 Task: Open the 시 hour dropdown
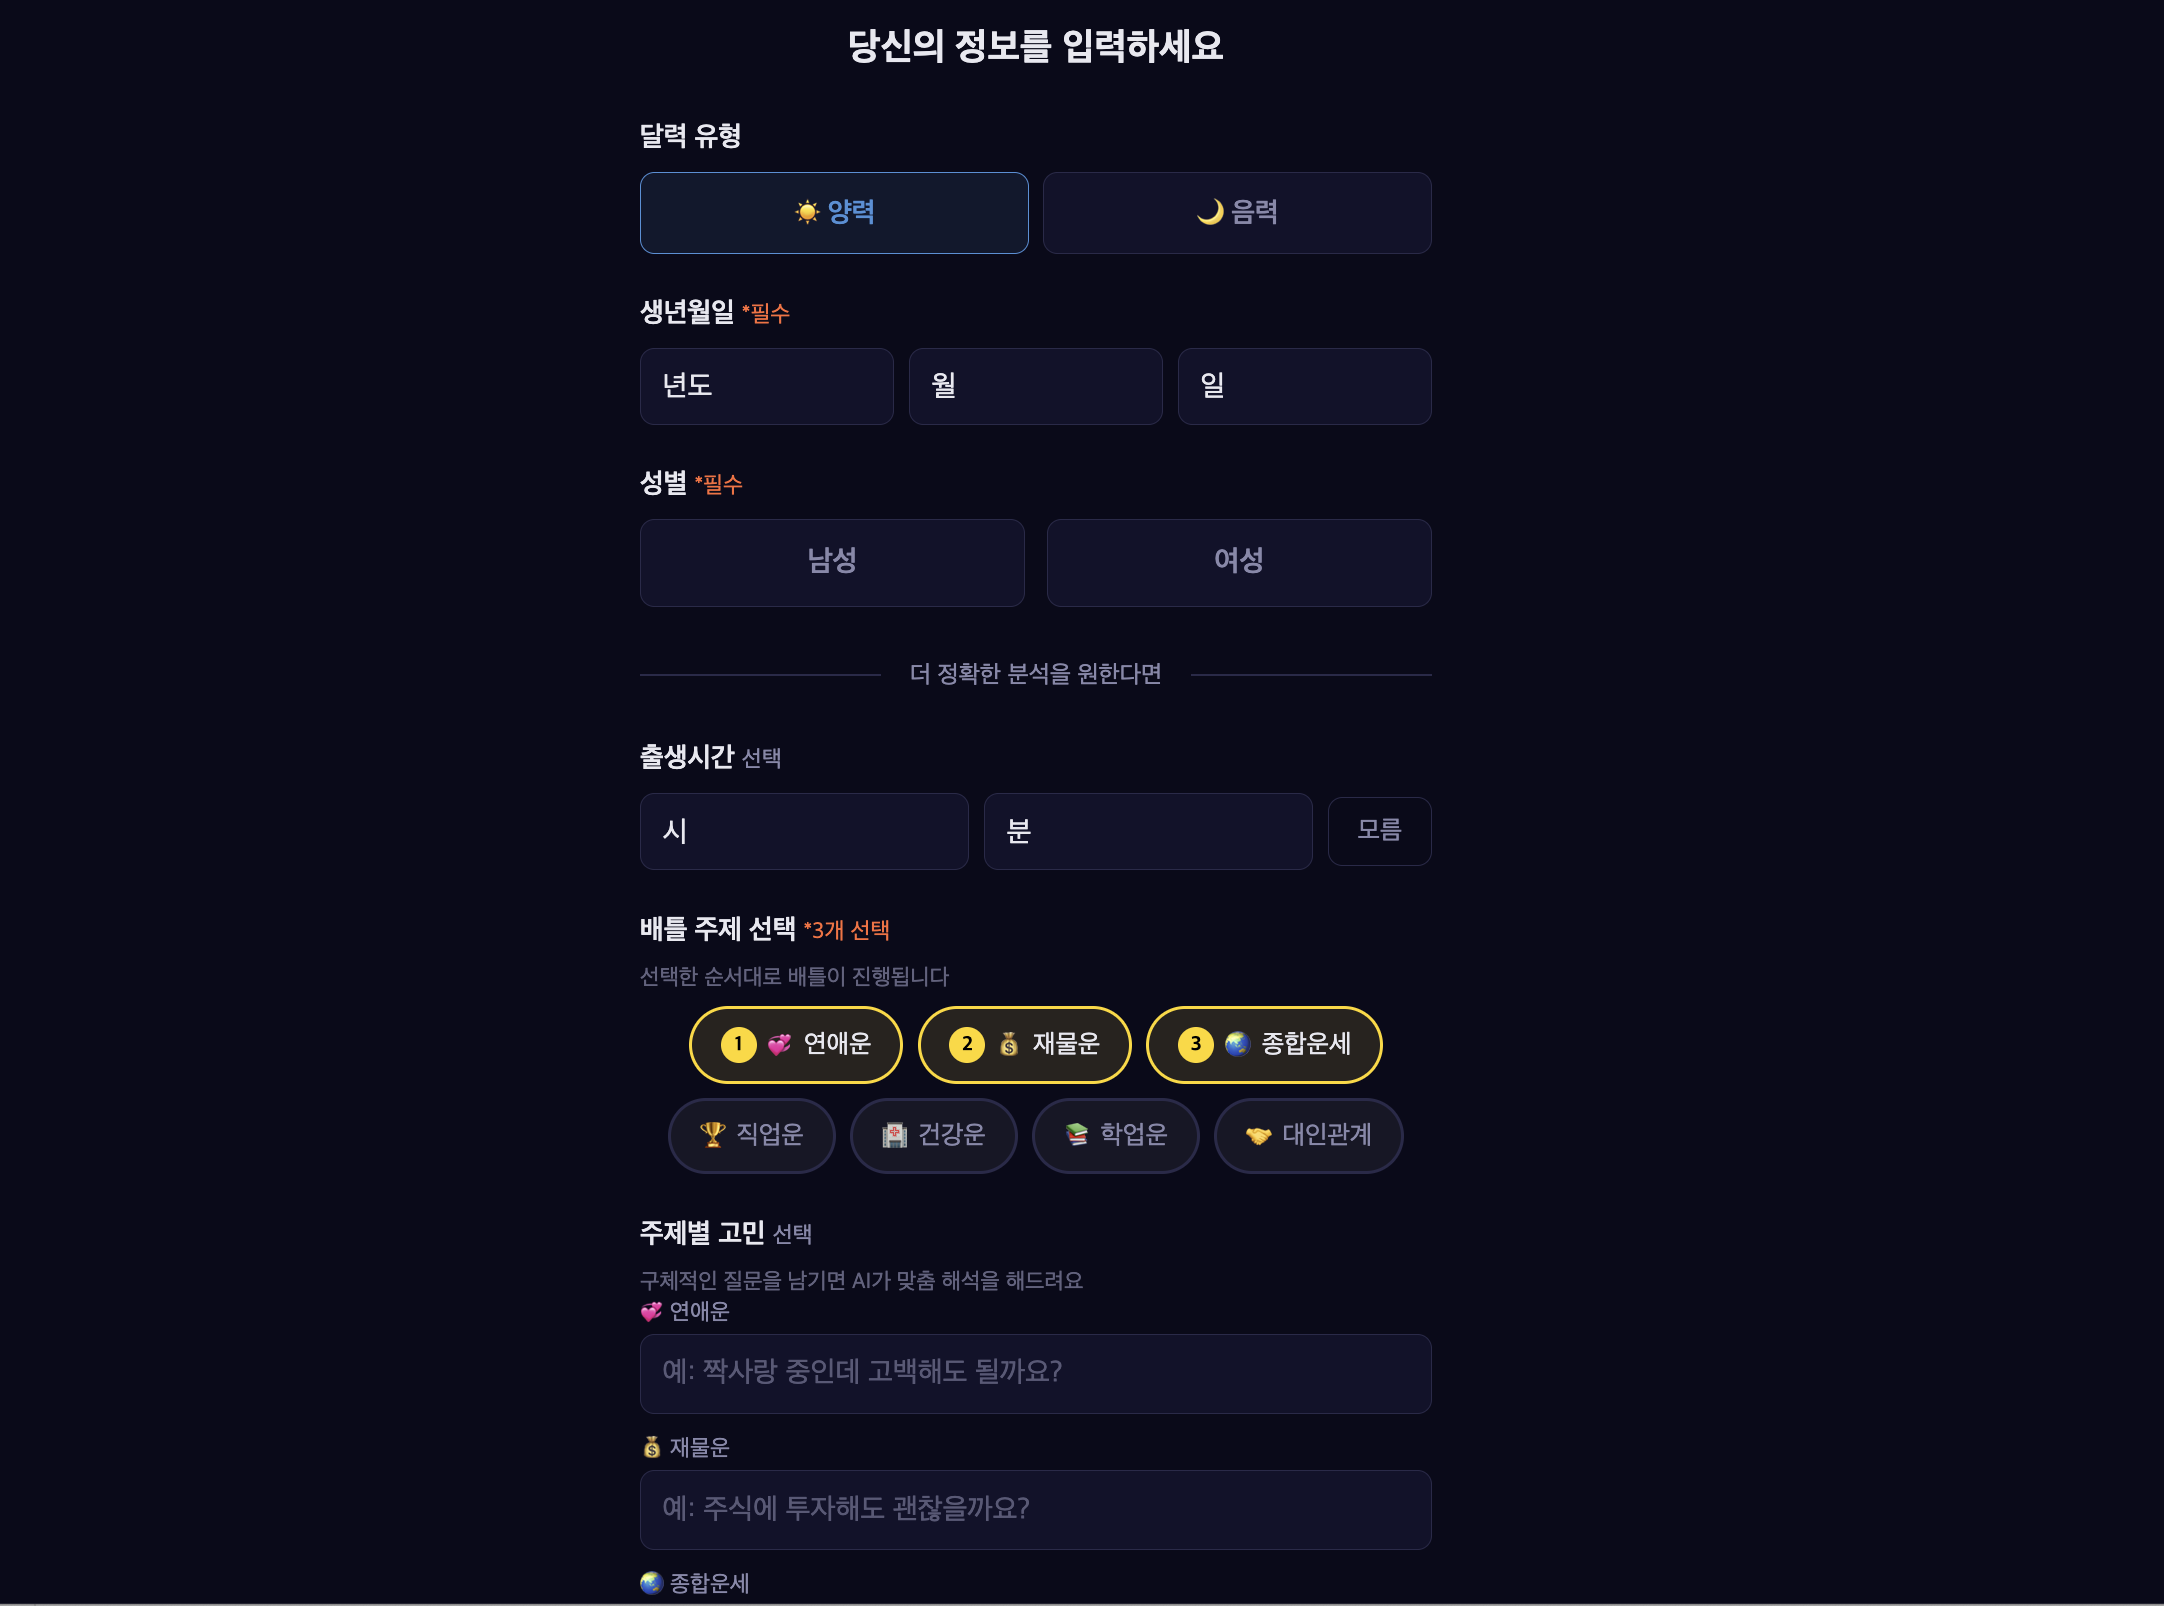pyautogui.click(x=804, y=831)
